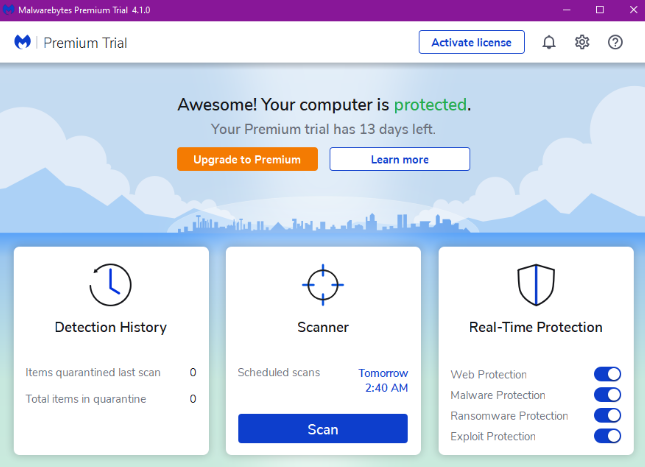Click Scheduled scans label
The image size is (645, 467).
(278, 372)
